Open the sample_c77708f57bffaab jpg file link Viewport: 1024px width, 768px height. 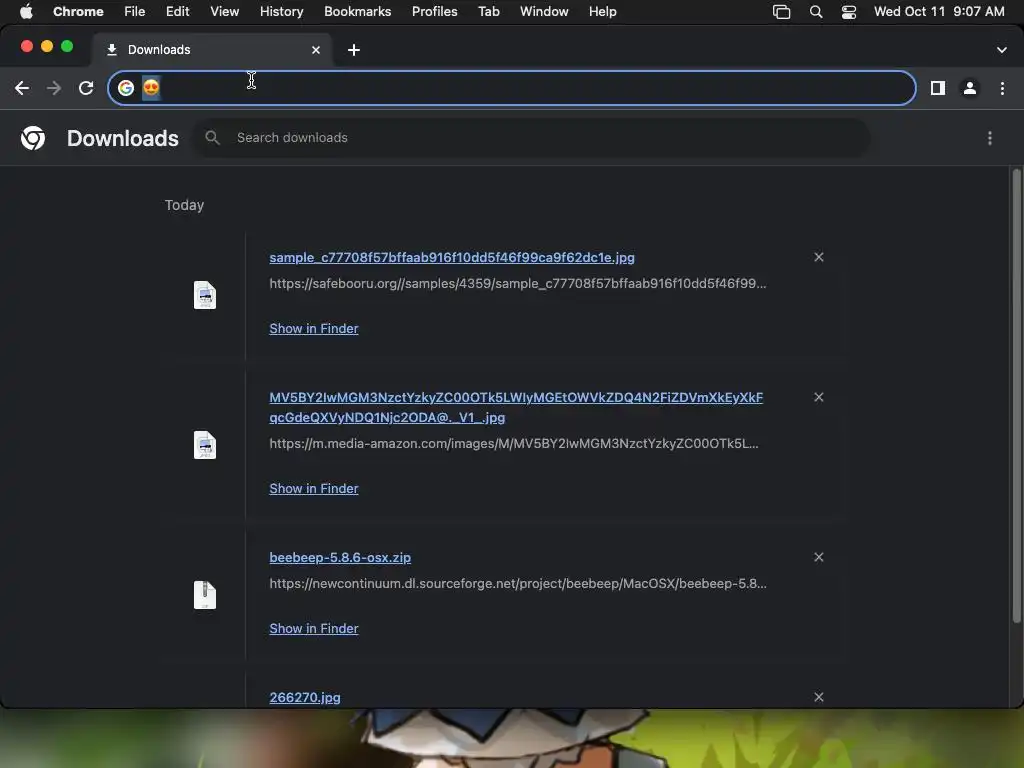[x=452, y=257]
